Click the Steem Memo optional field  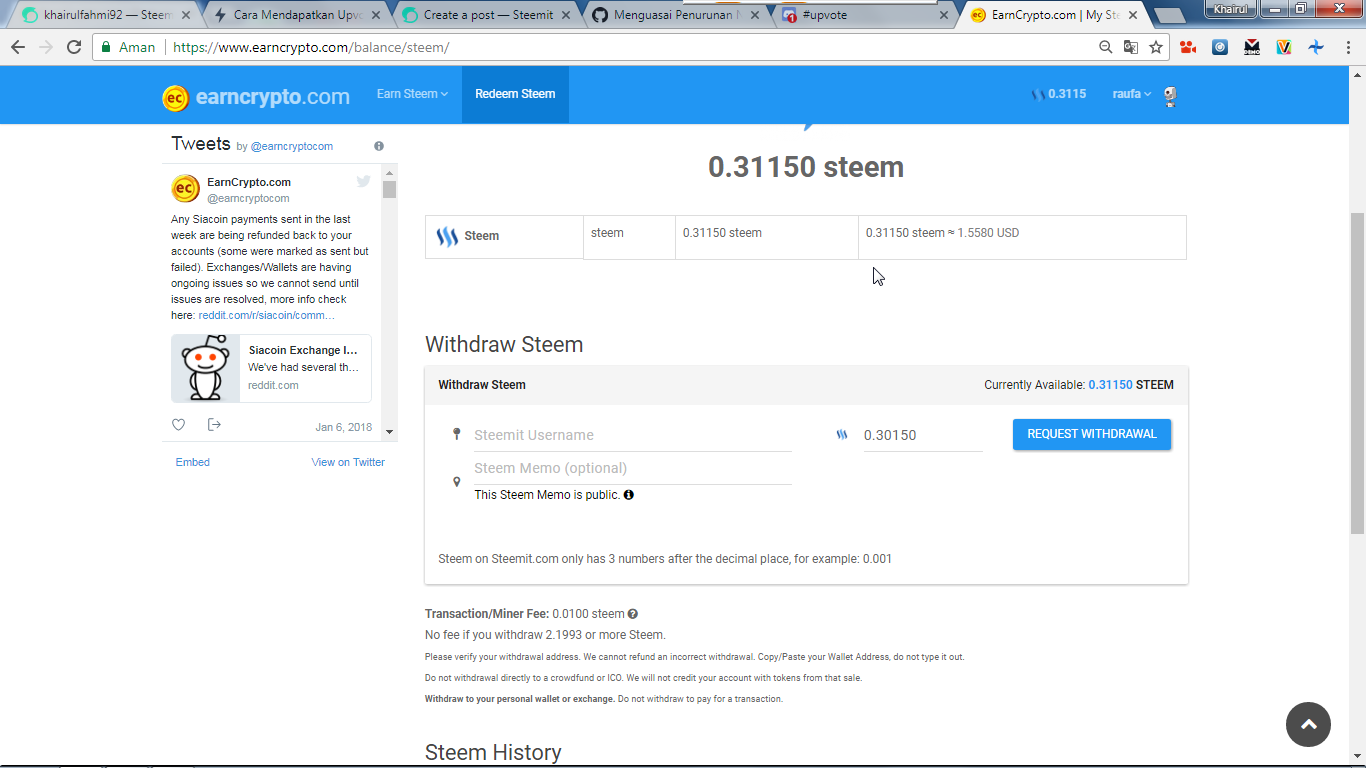tap(632, 468)
